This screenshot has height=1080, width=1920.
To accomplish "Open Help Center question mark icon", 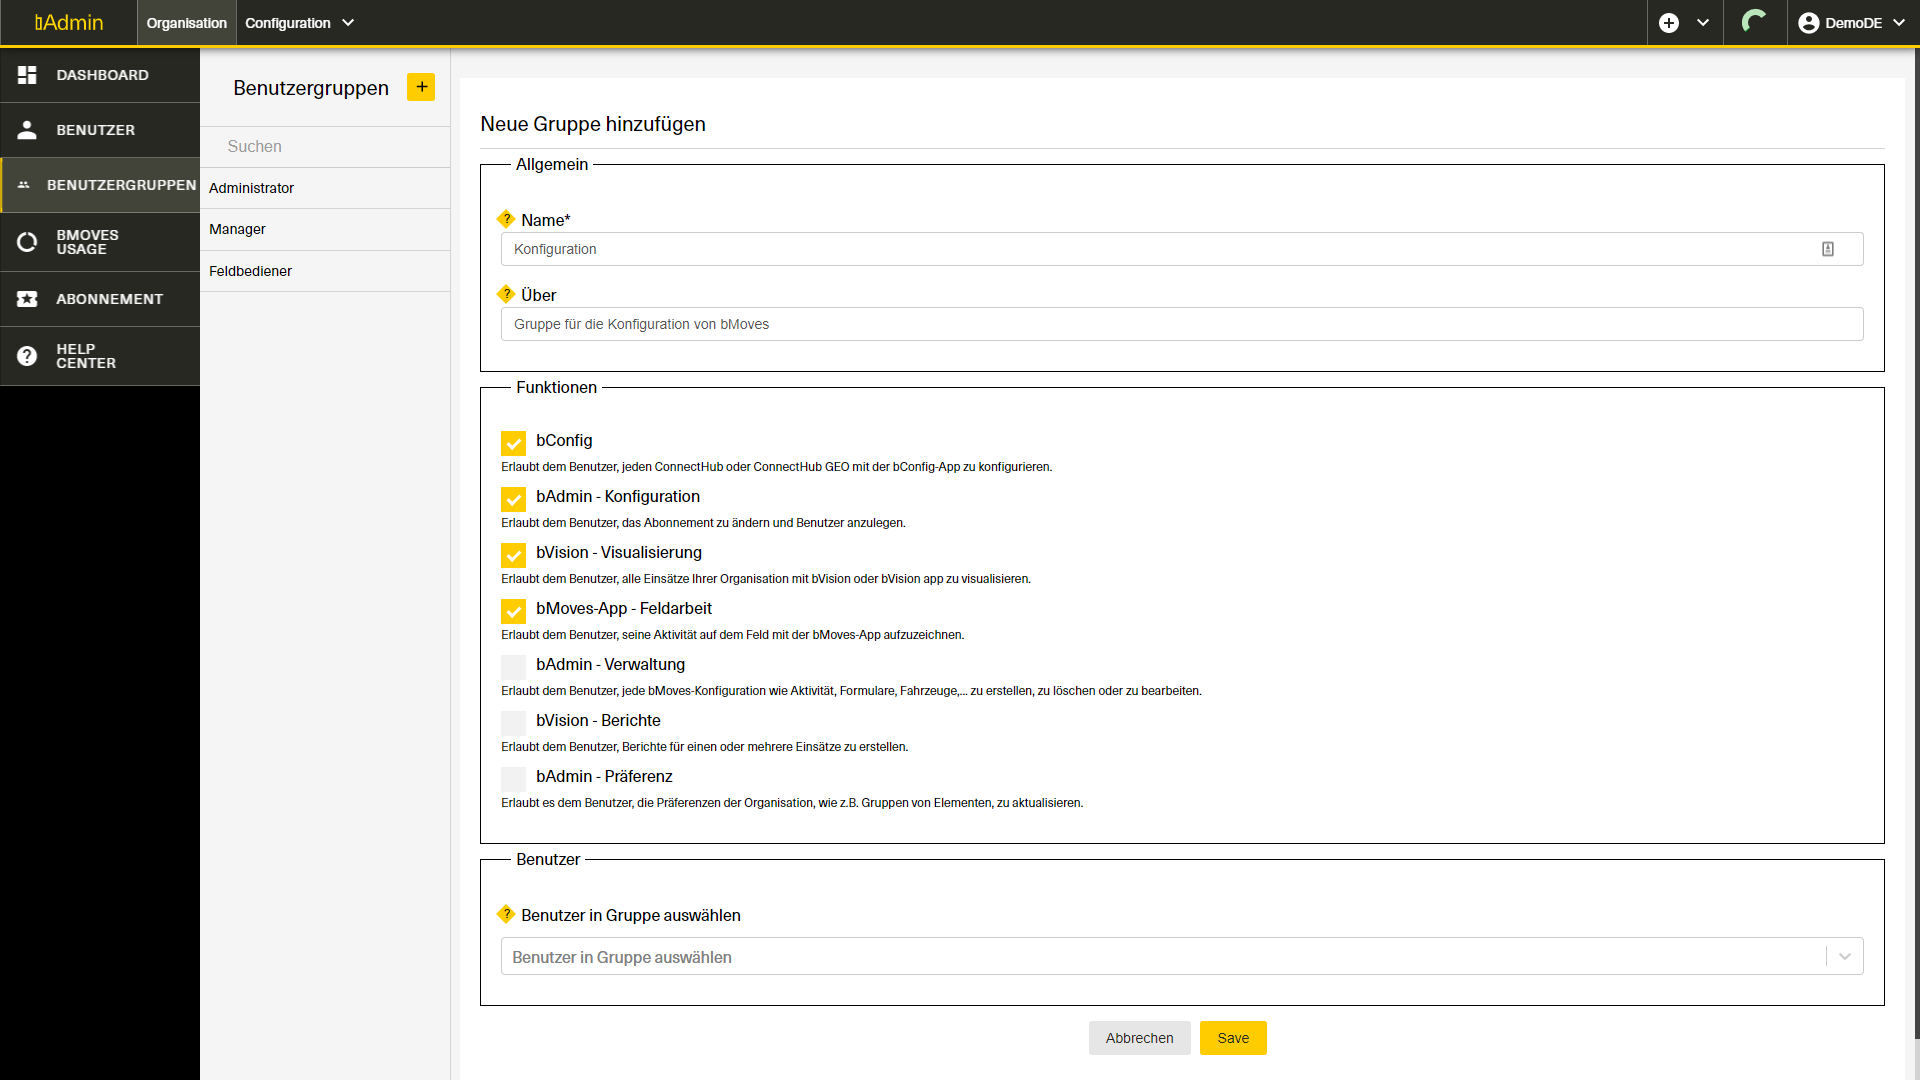I will tap(27, 356).
